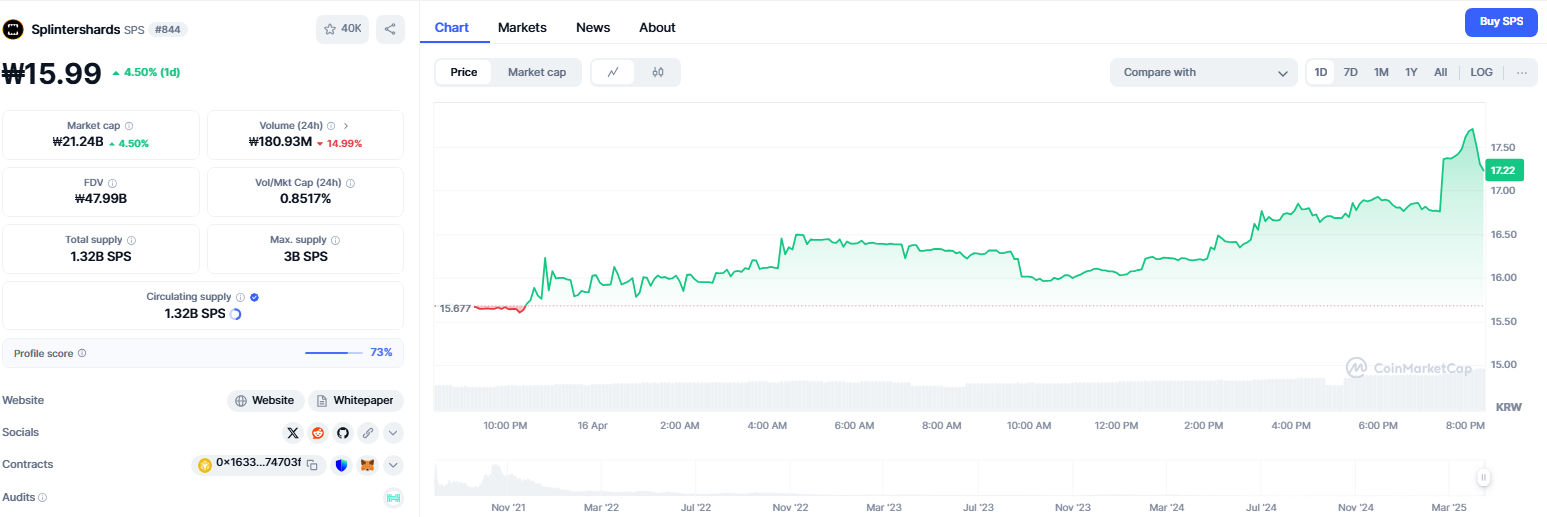Show Vol/Mkt Cap (24h) info icon
The image size is (1547, 517).
tap(350, 183)
